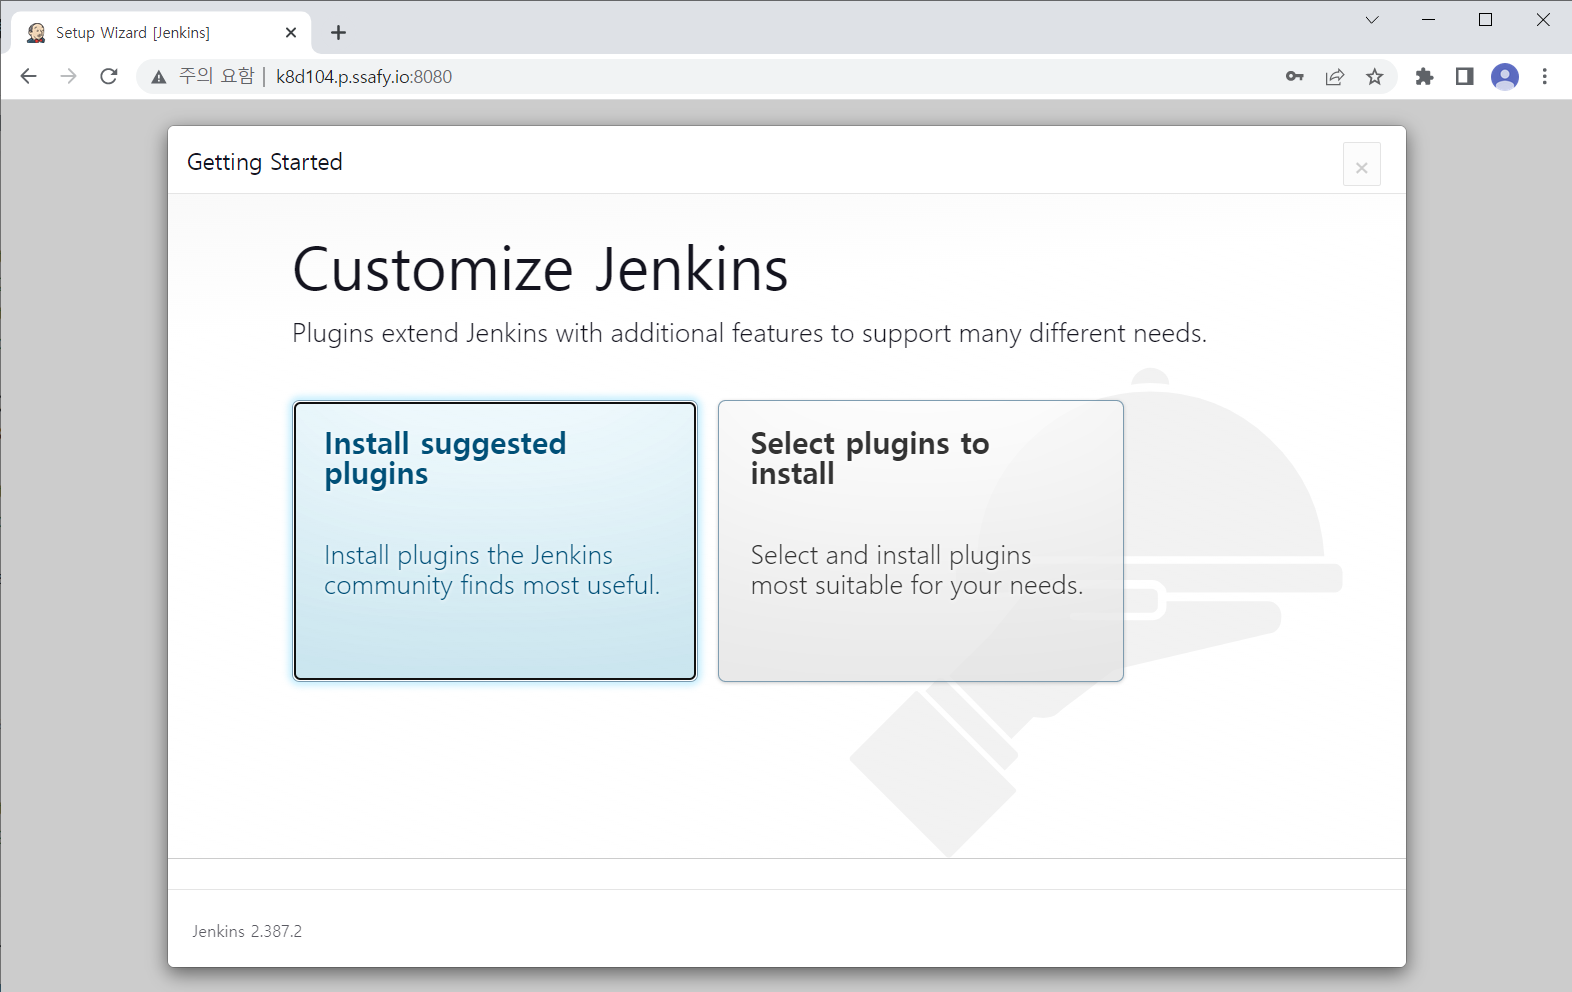Click the not-secure warning icon
Screen dimensions: 1572x992
pyautogui.click(x=158, y=77)
